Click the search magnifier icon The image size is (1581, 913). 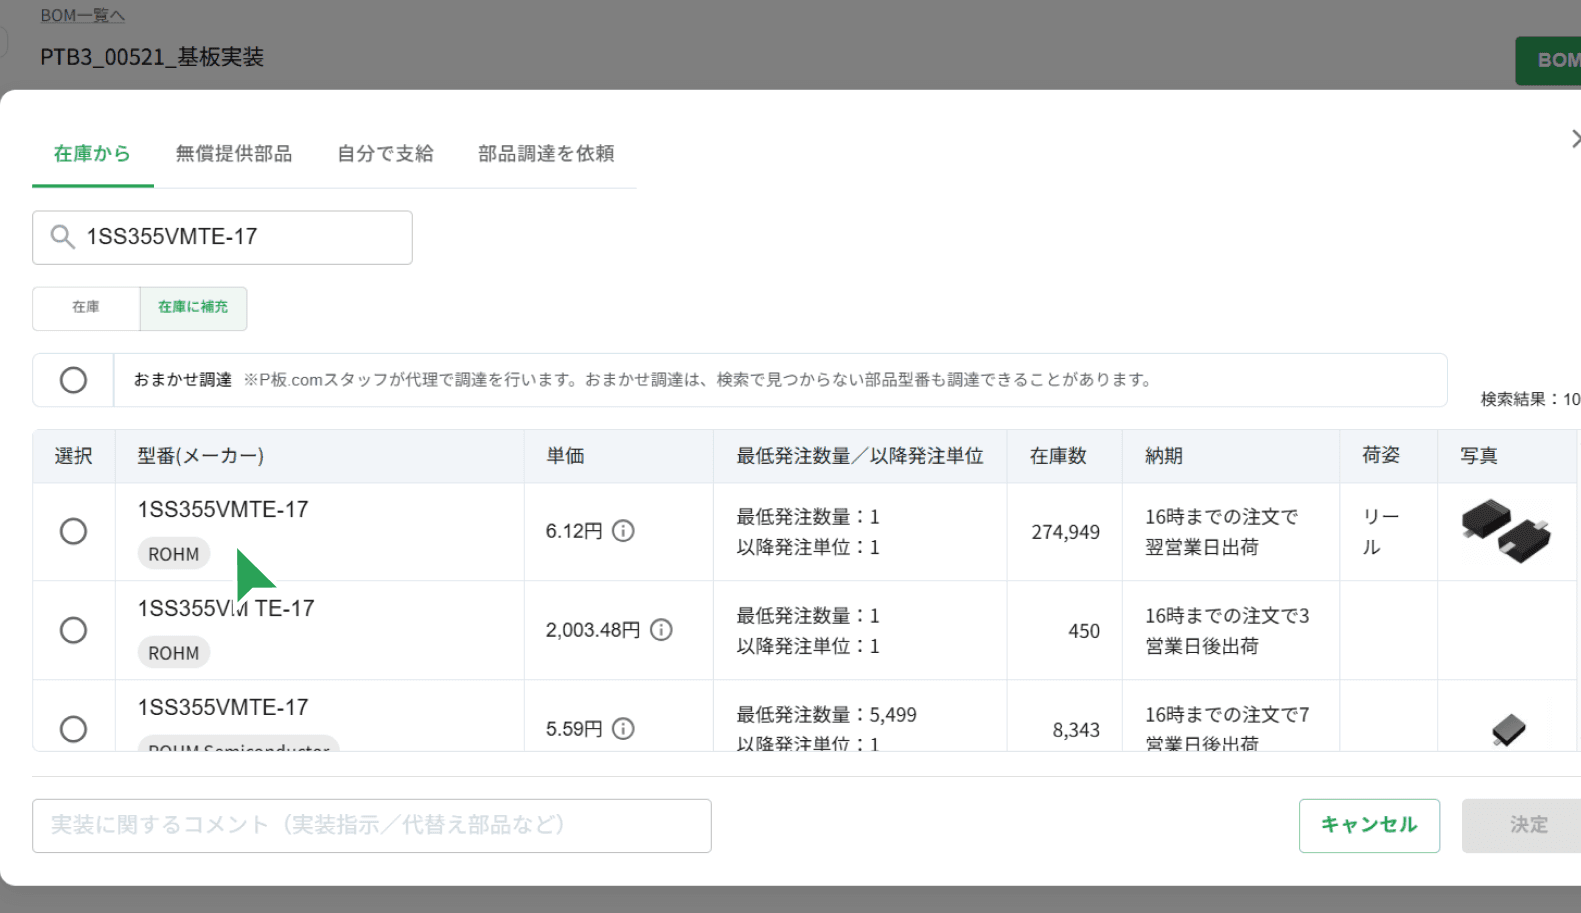(x=62, y=237)
